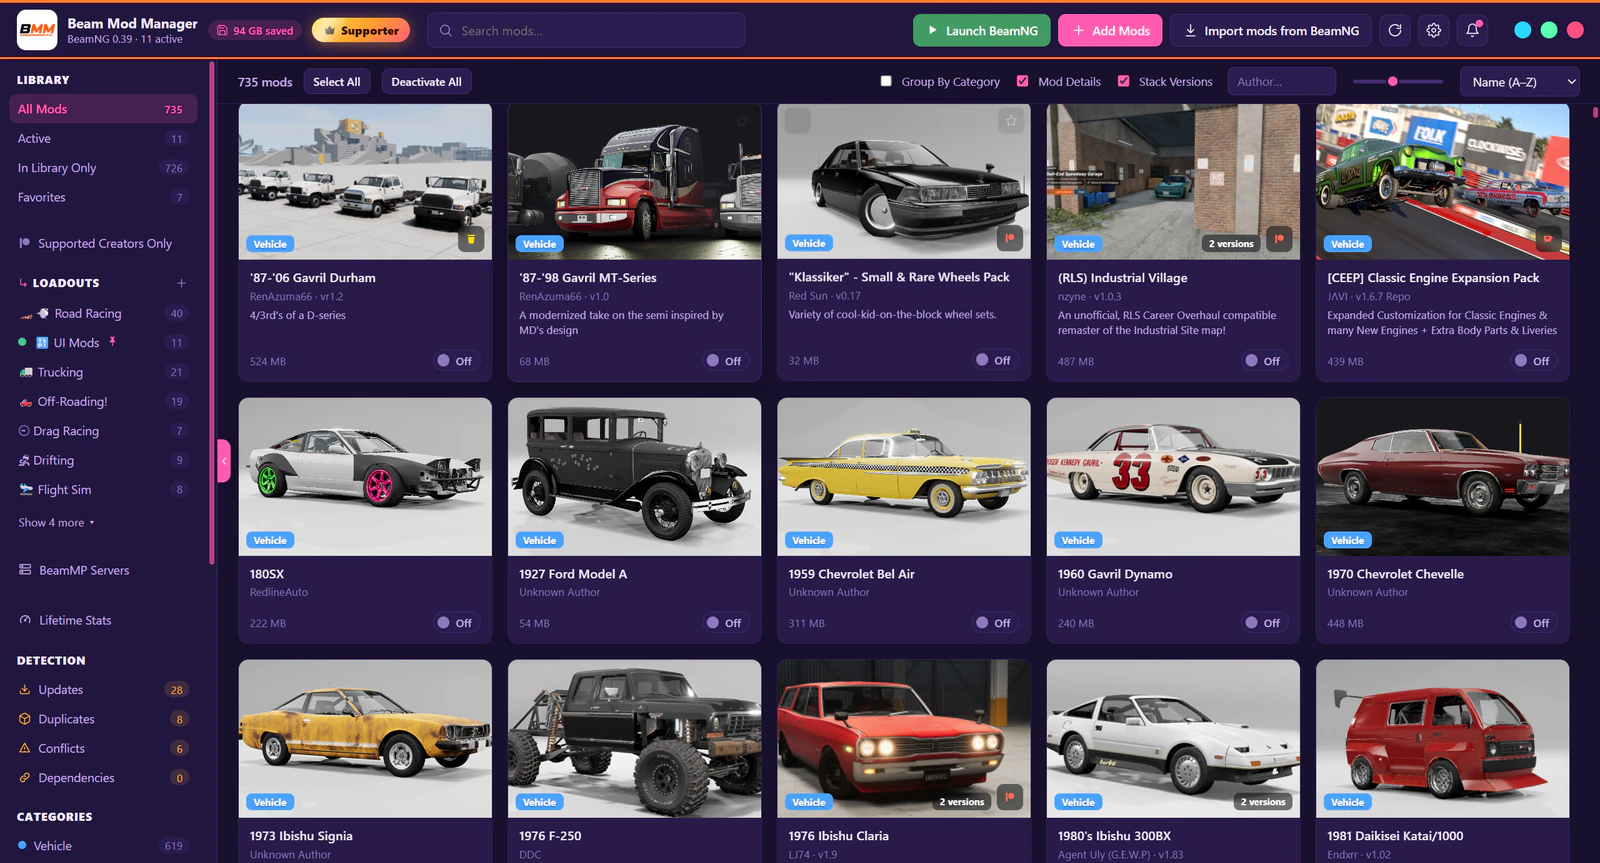Viewport: 1600px width, 863px height.
Task: Click the pin icon next to UI Mods
Action: (113, 342)
